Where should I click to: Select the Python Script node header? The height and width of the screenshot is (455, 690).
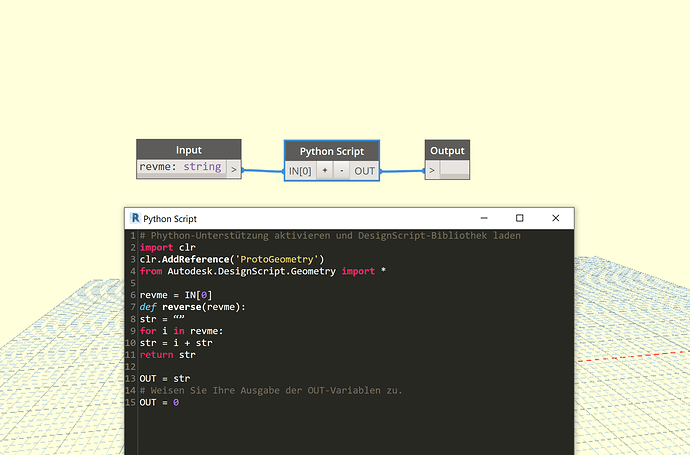pos(332,151)
